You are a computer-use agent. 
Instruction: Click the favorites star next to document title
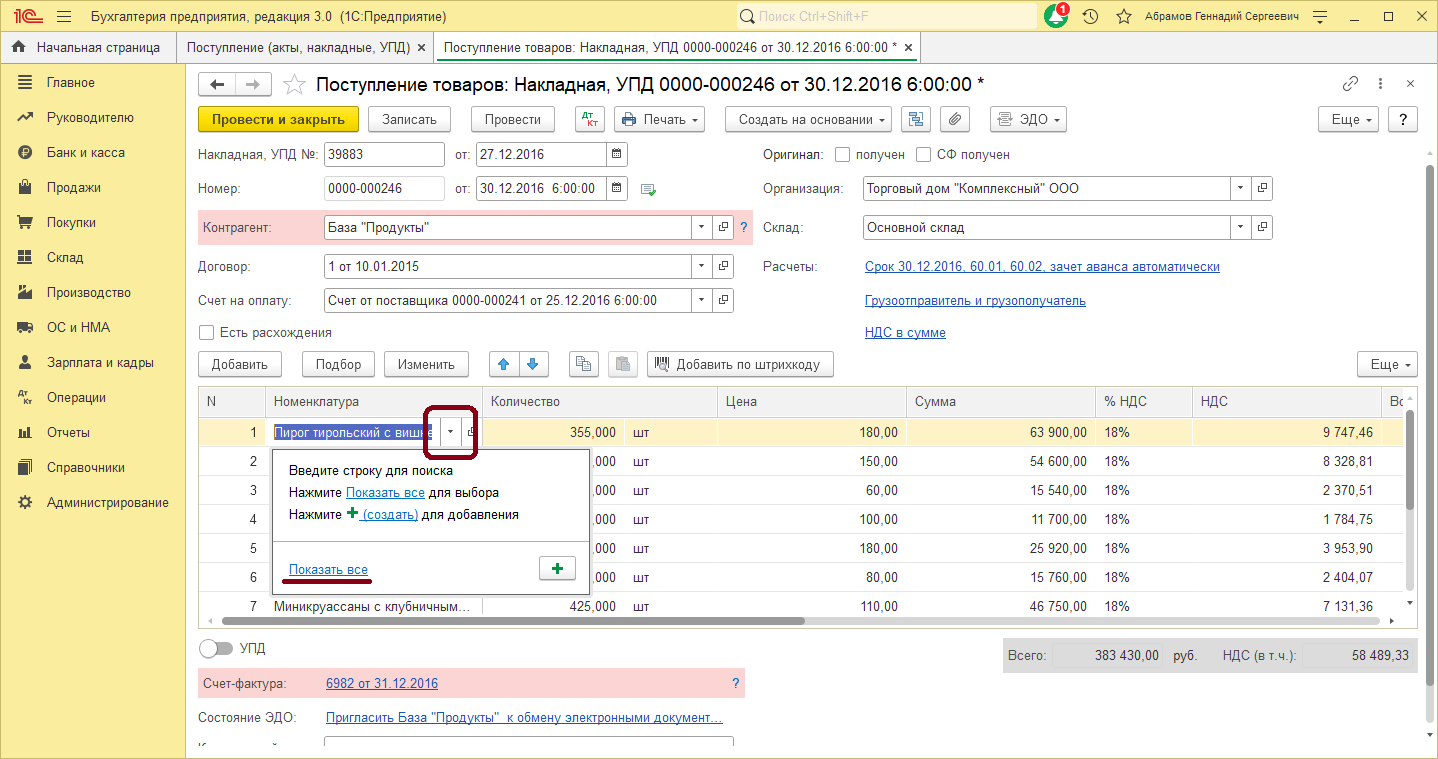pos(294,84)
